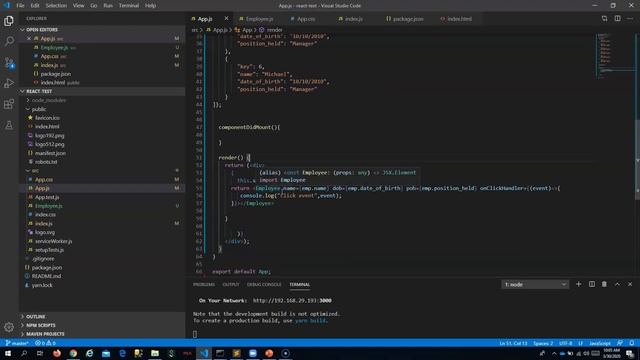
Task: Close App.js in Open Editors list
Action: tap(29, 38)
